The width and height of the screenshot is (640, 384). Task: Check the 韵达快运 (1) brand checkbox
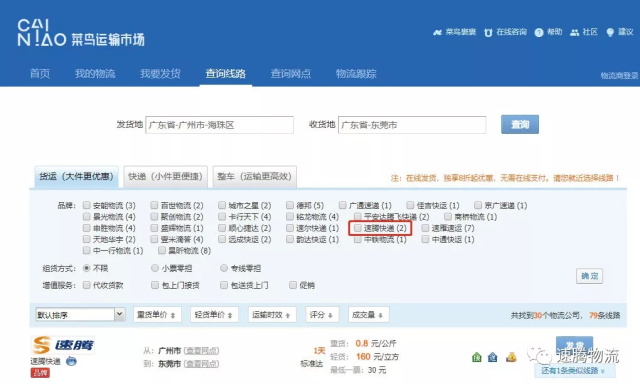coord(290,239)
